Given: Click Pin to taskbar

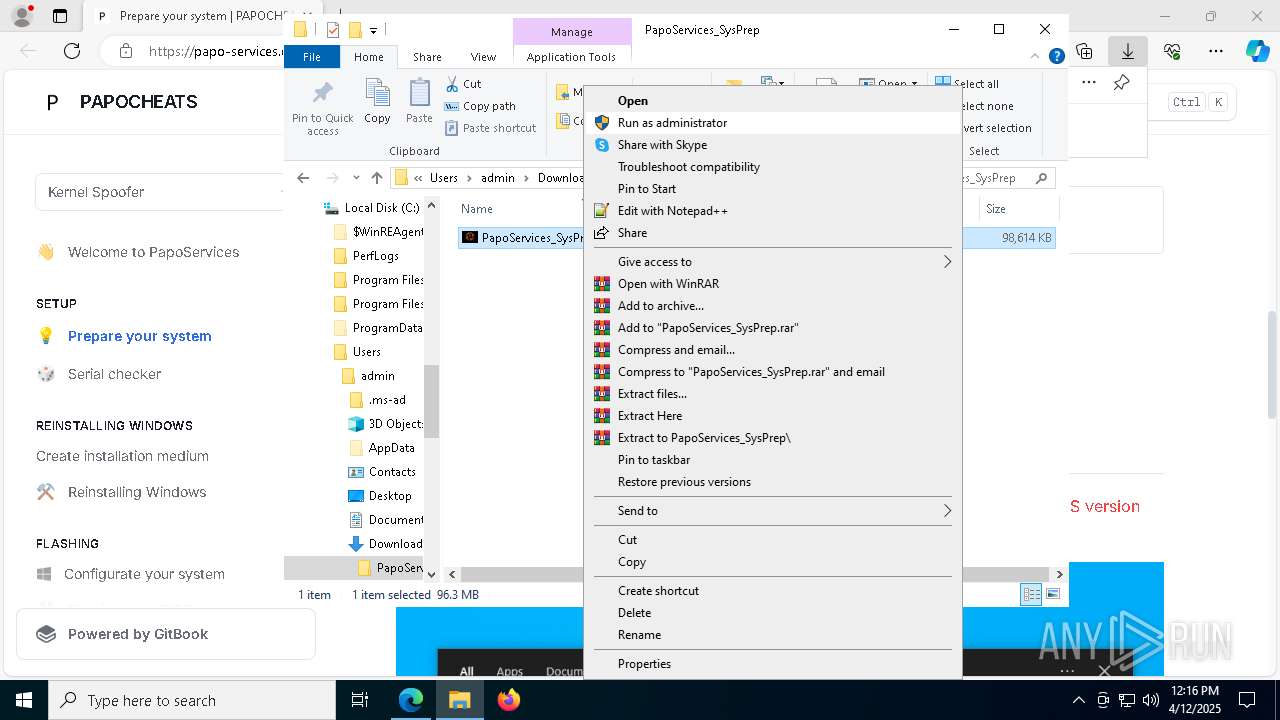Looking at the screenshot, I should 772,459.
